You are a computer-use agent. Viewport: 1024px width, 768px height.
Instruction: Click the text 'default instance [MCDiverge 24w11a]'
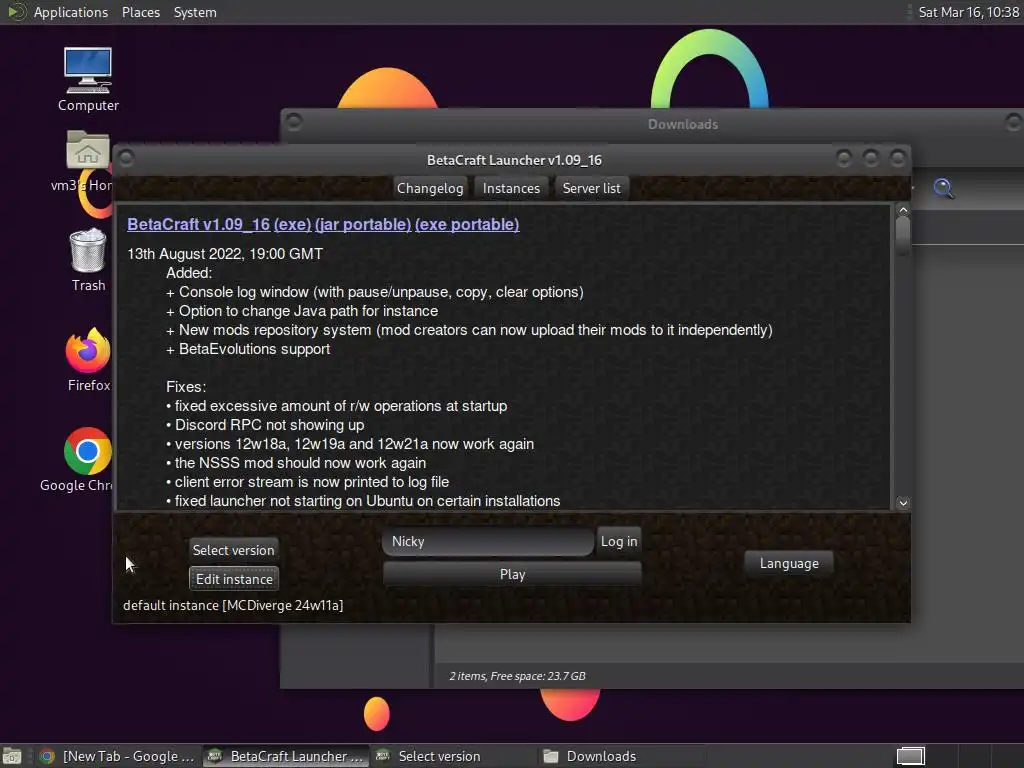tap(232, 605)
